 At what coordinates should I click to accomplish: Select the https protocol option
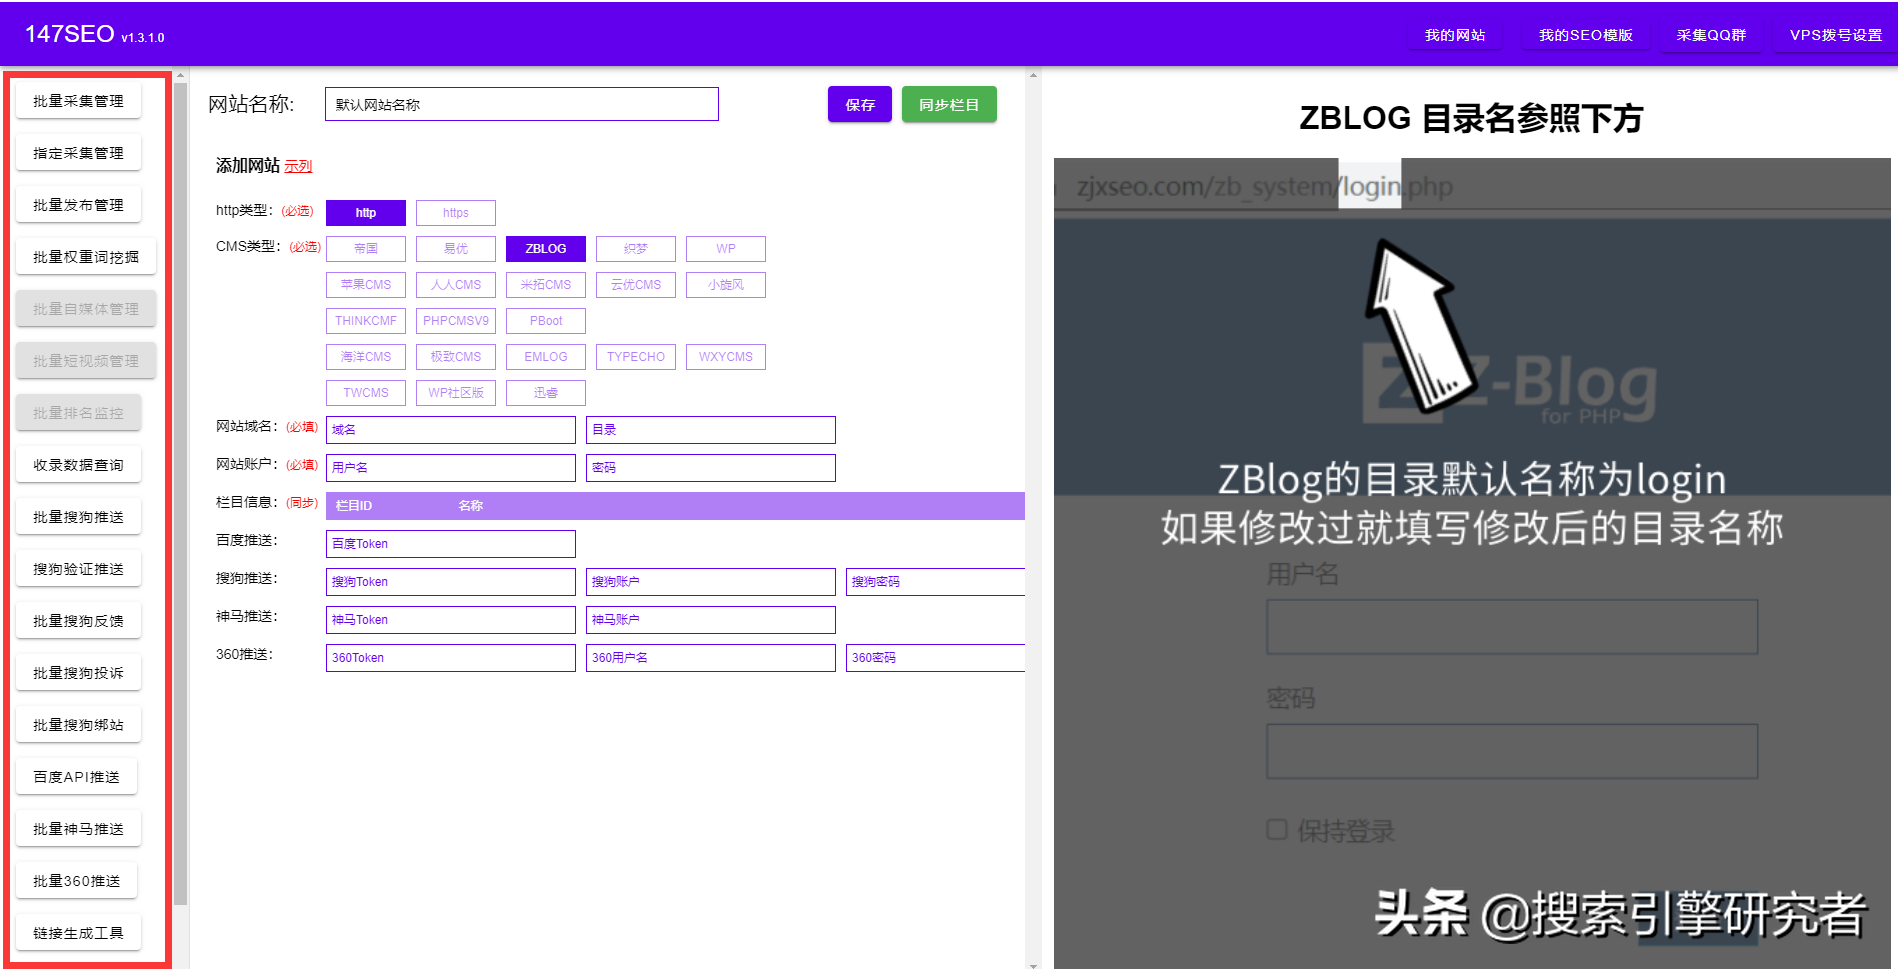coord(455,213)
